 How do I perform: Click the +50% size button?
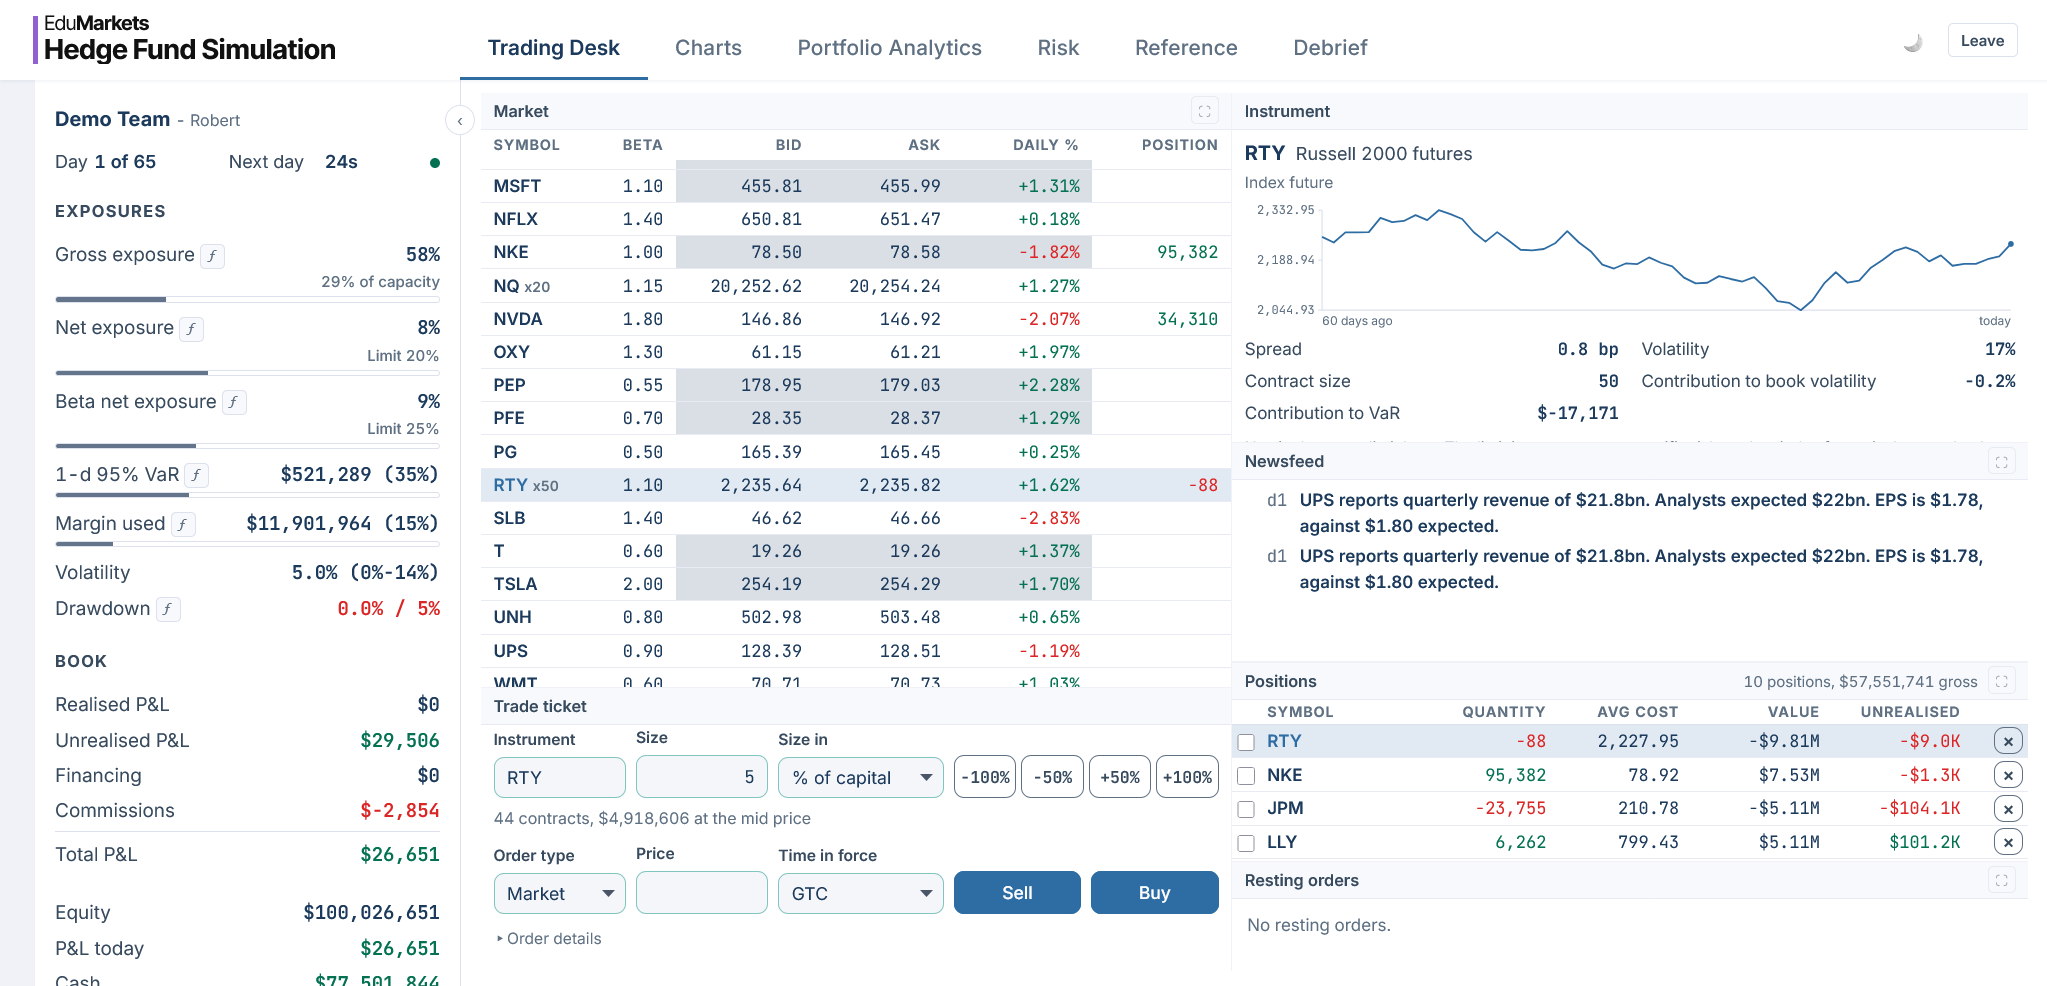click(x=1119, y=777)
